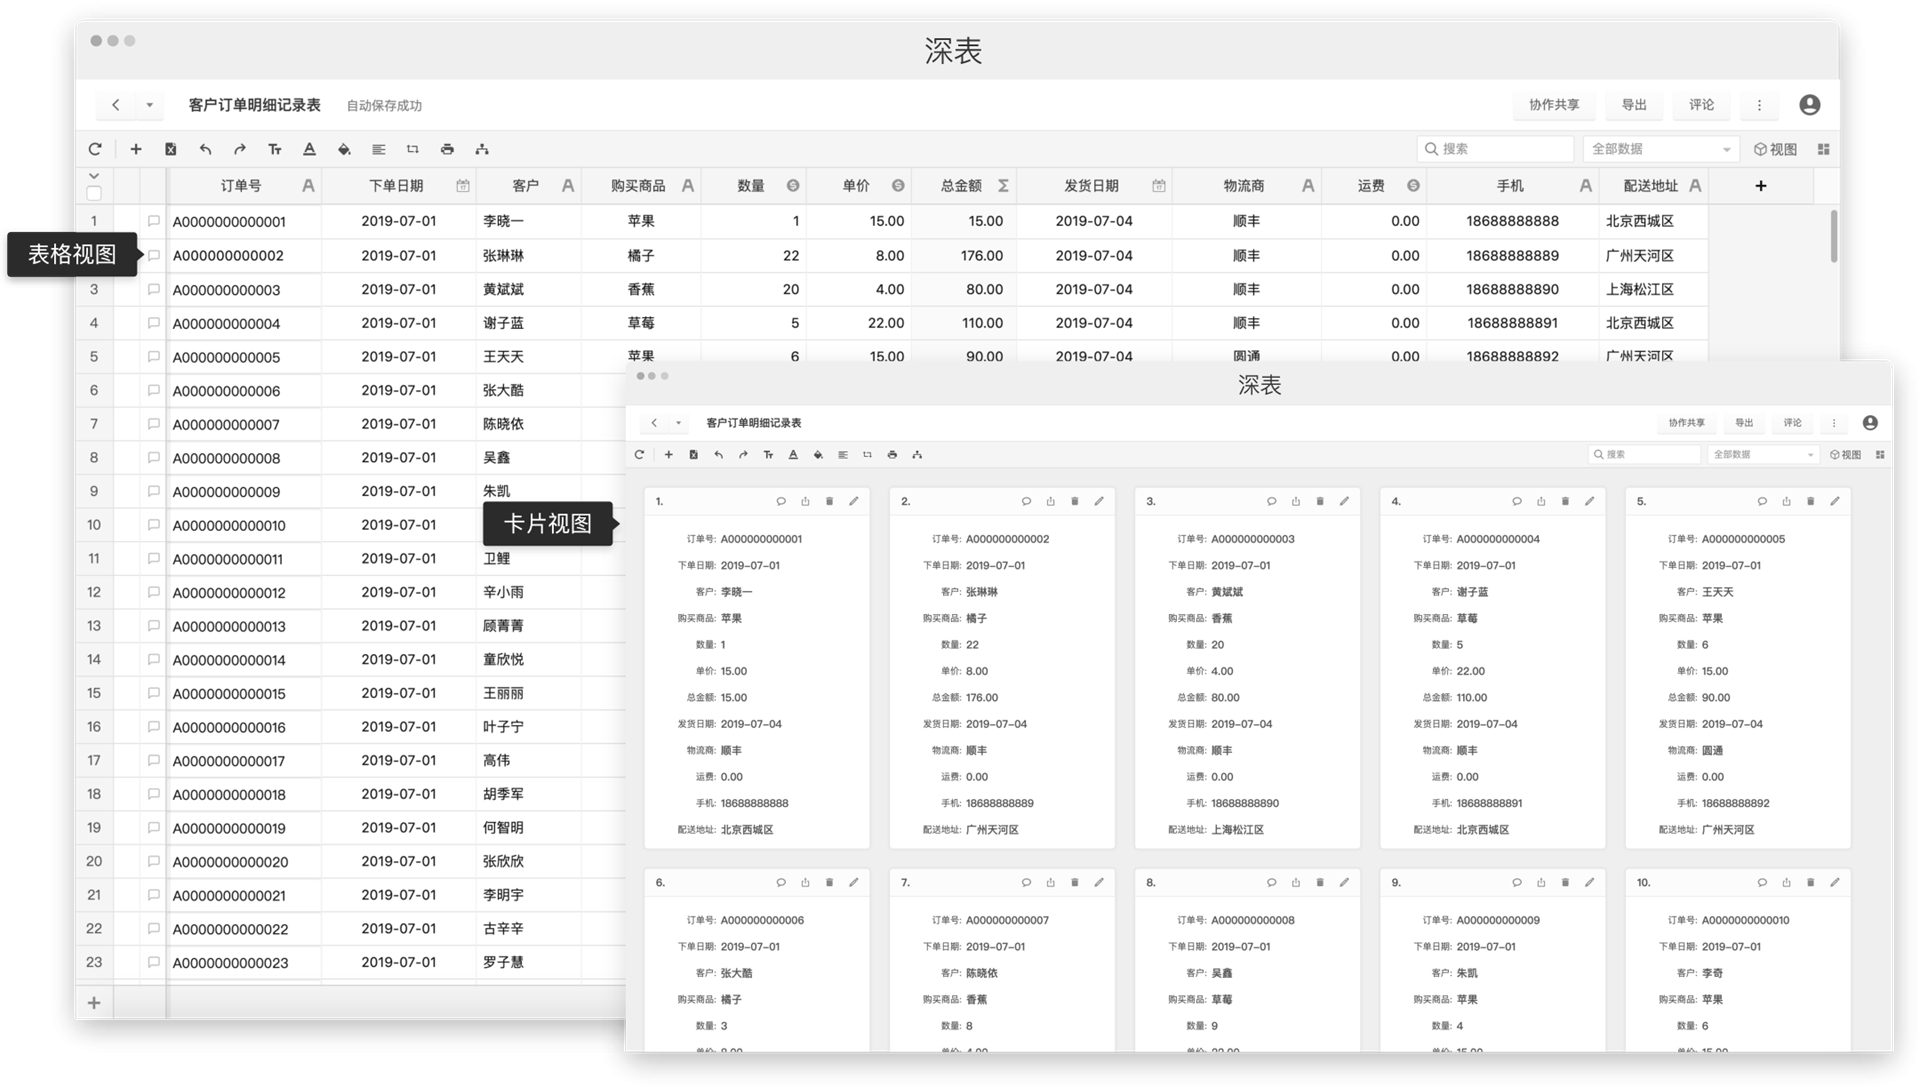This screenshot has width=1920, height=1087.
Task: Click the add plus icon in card view toolbar
Action: pos(669,455)
